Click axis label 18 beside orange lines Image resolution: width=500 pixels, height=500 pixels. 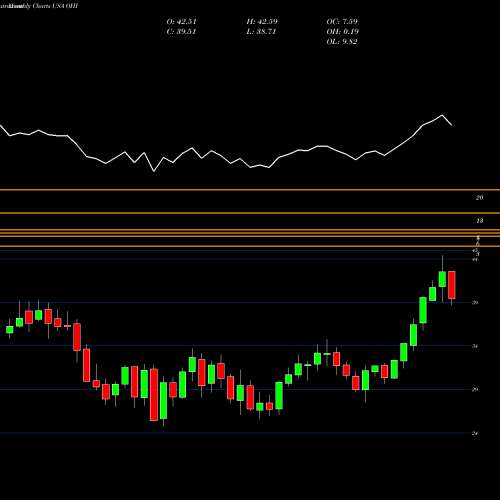pyautogui.click(x=479, y=221)
